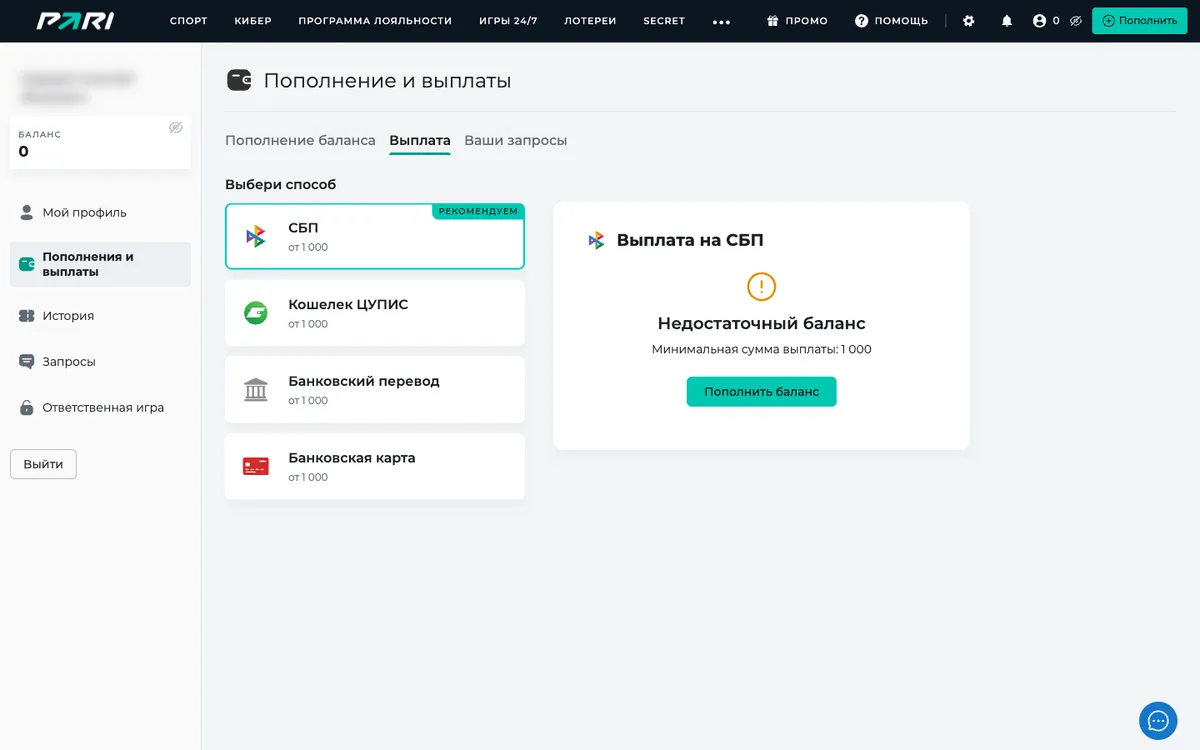This screenshot has height=750, width=1200.
Task: Click Ответственная игра lock icon
Action: point(27,408)
